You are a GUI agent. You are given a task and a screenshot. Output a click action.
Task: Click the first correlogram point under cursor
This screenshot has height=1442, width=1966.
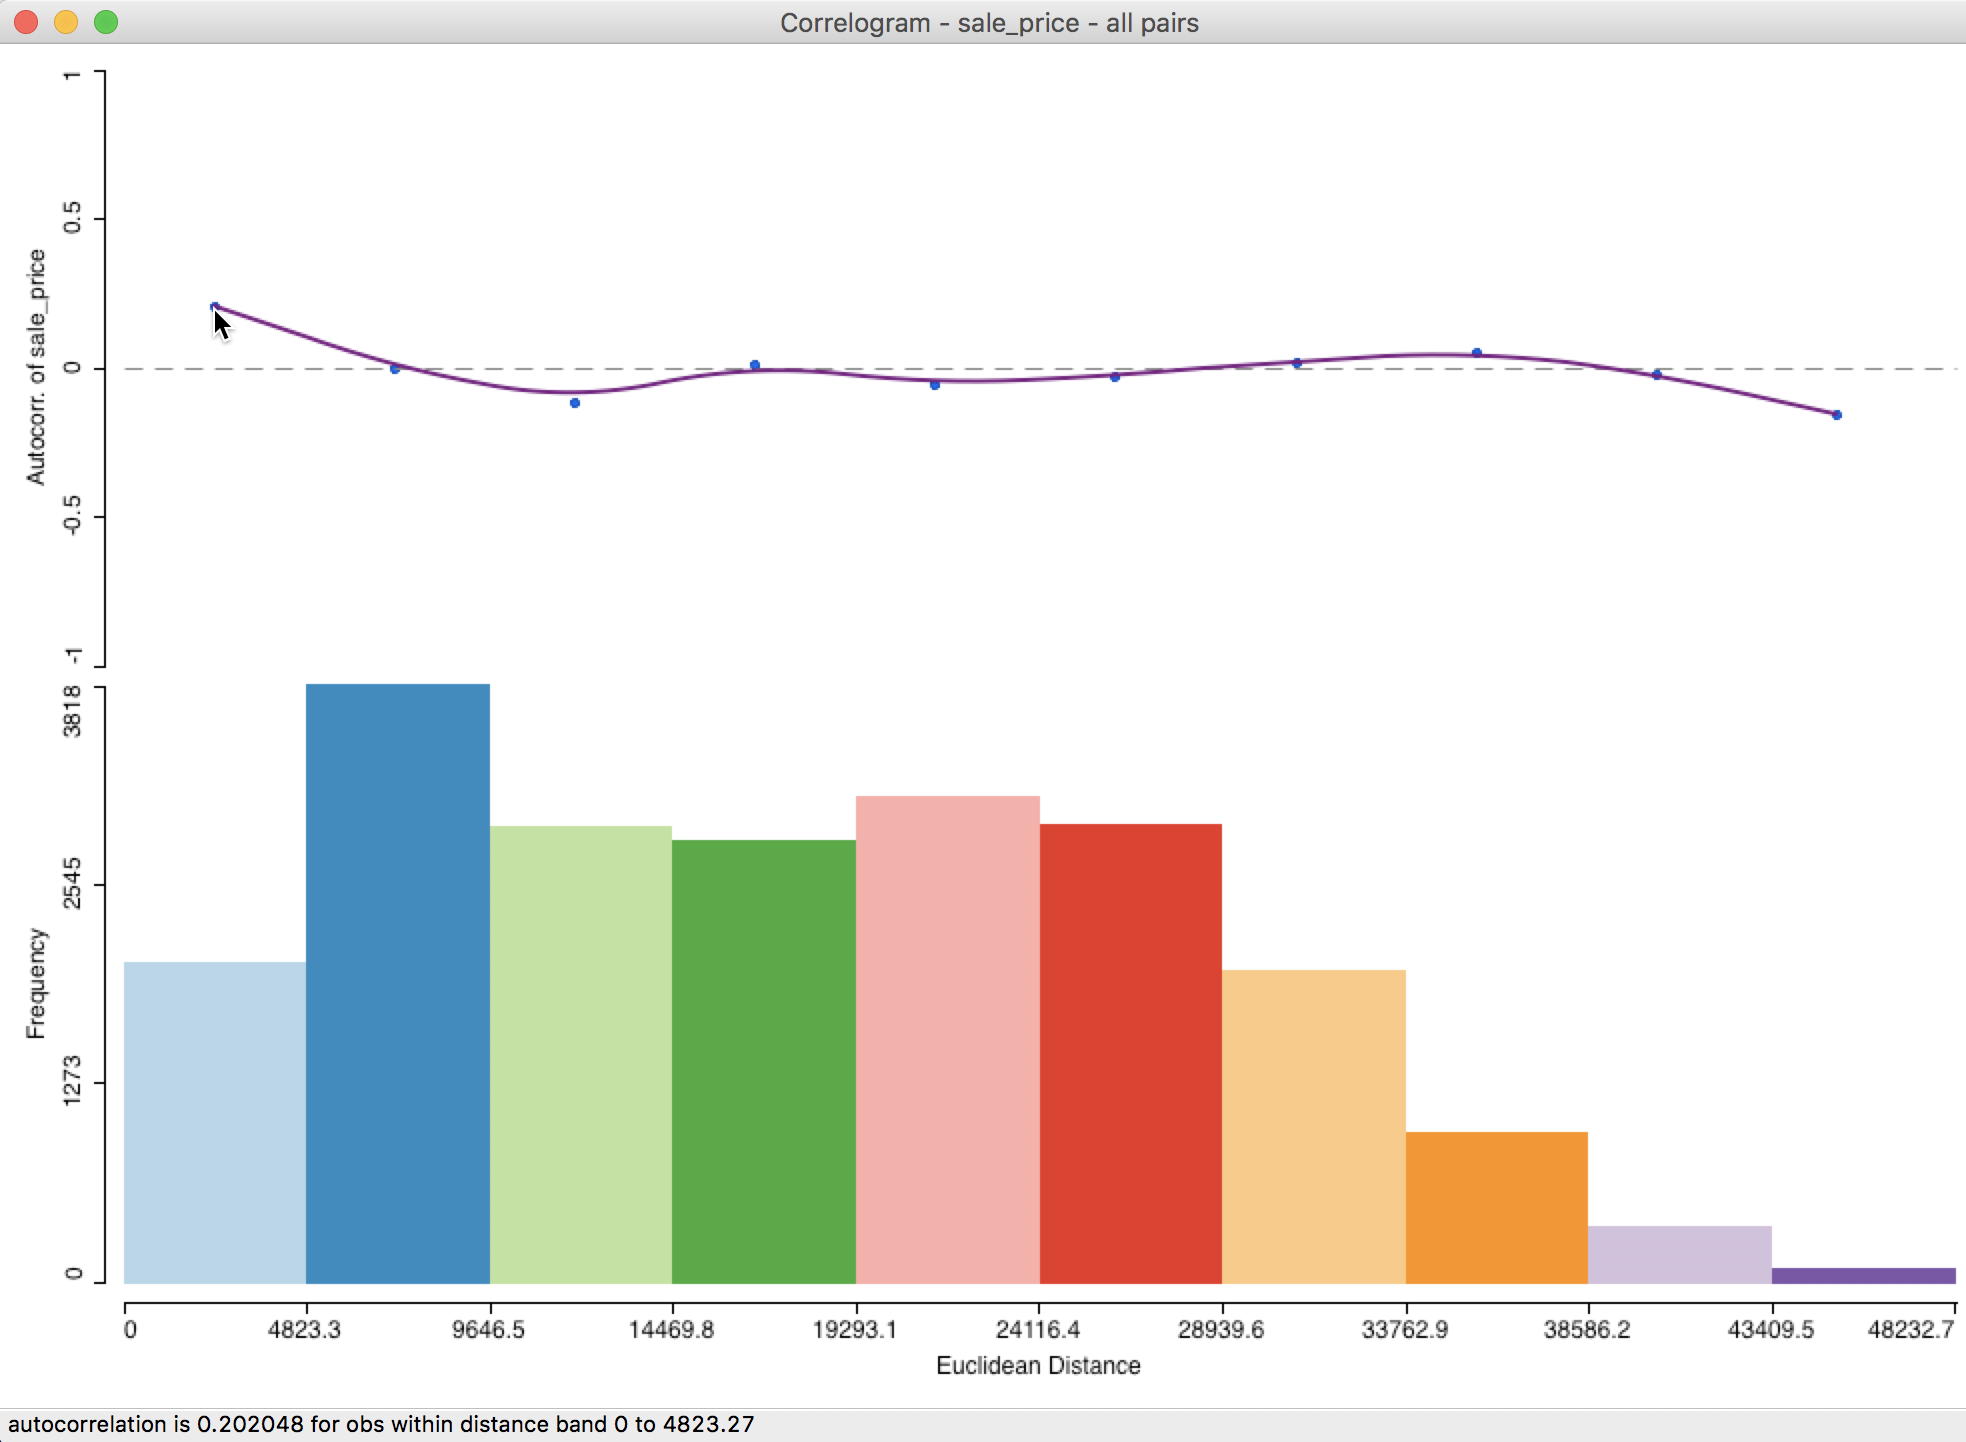(214, 307)
